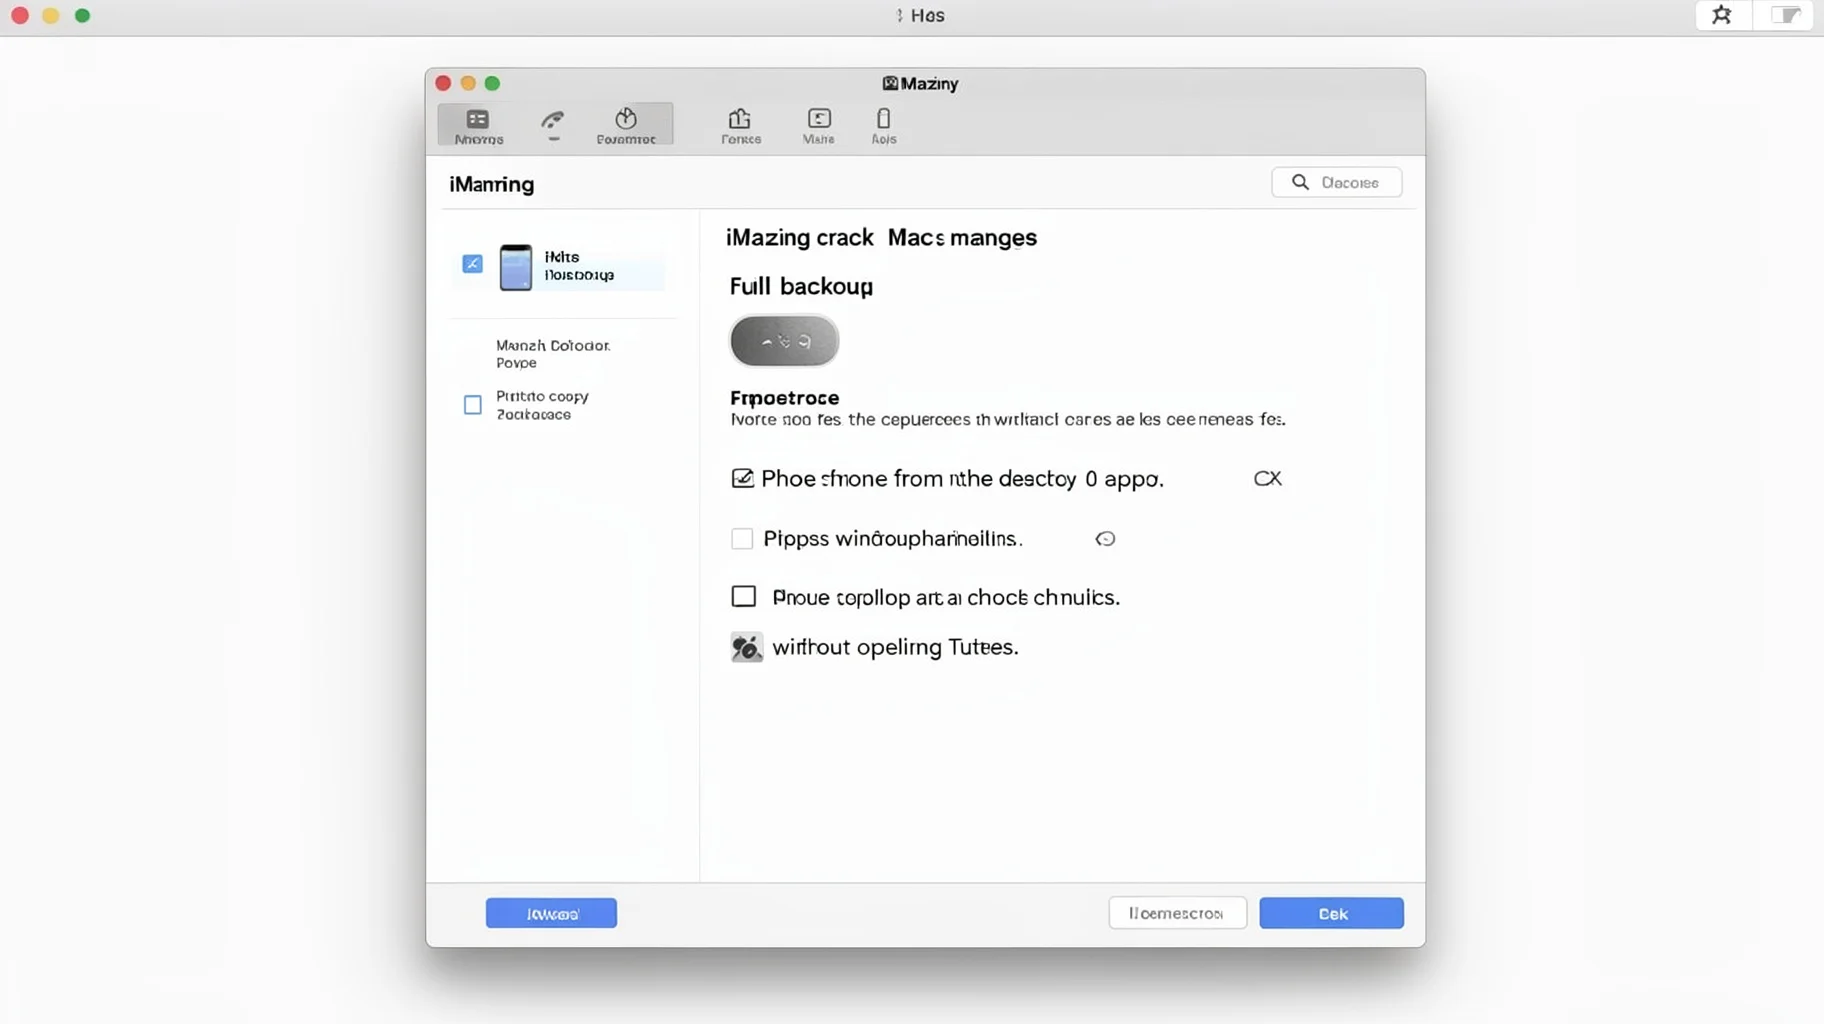This screenshot has width=1824, height=1024.
Task: Click the 'without opeliring Tutees.' text
Action: [895, 647]
